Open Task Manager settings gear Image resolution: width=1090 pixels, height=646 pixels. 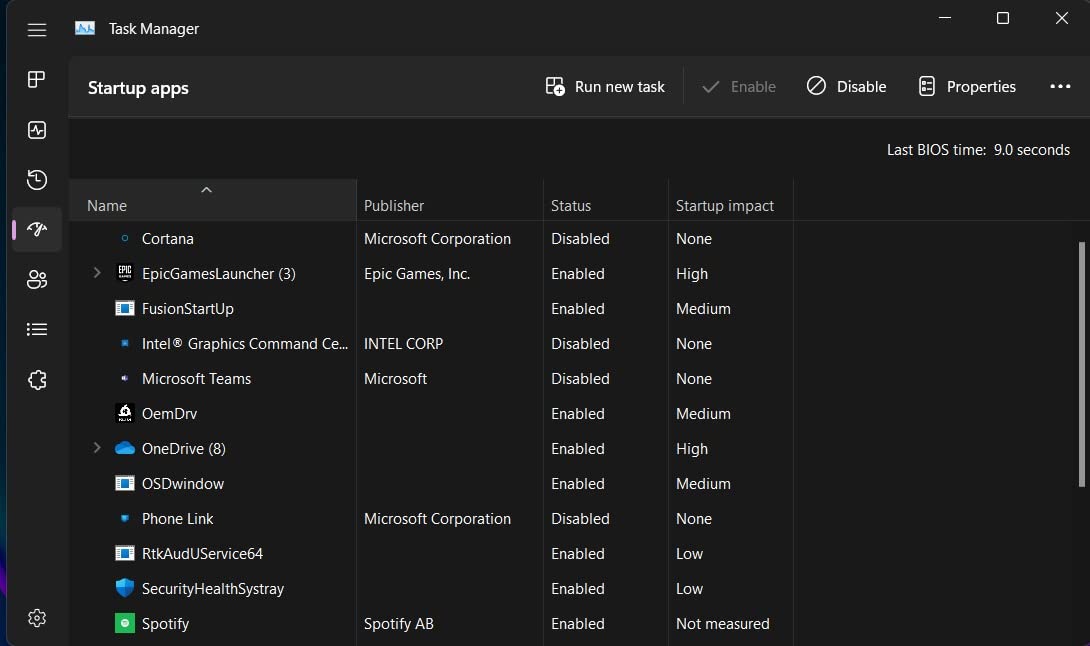37,617
